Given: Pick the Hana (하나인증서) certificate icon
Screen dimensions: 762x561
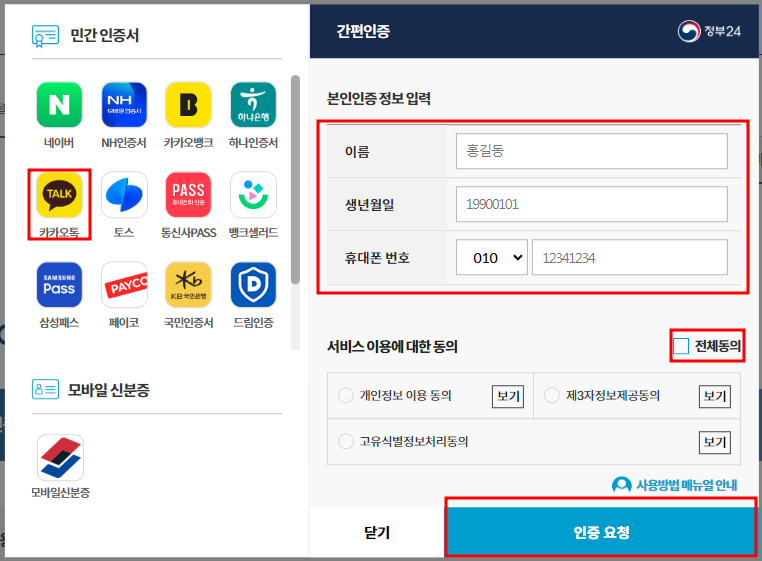Looking at the screenshot, I should [253, 105].
